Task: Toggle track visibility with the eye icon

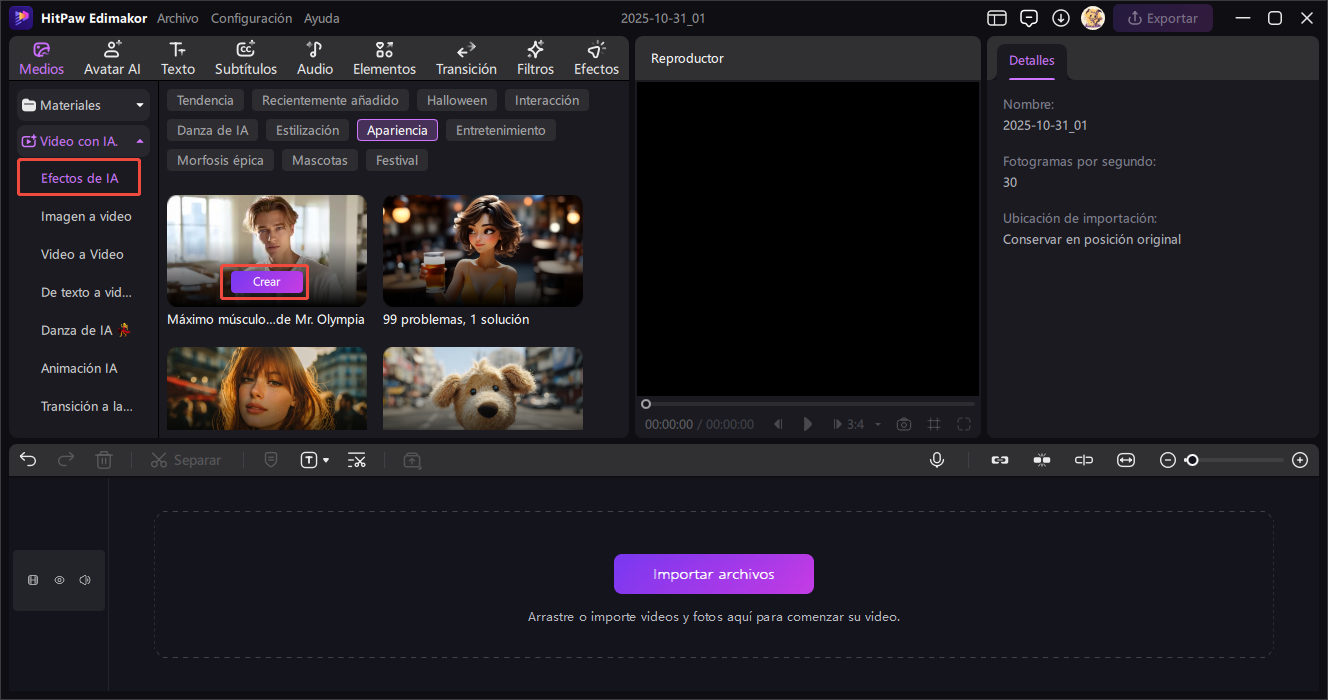Action: [59, 580]
